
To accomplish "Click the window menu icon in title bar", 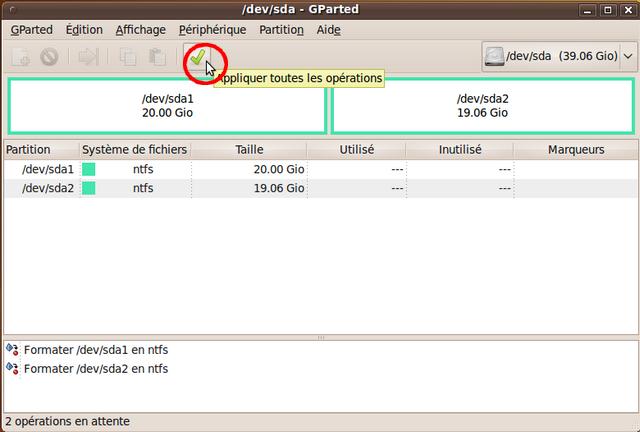I will click(12, 10).
